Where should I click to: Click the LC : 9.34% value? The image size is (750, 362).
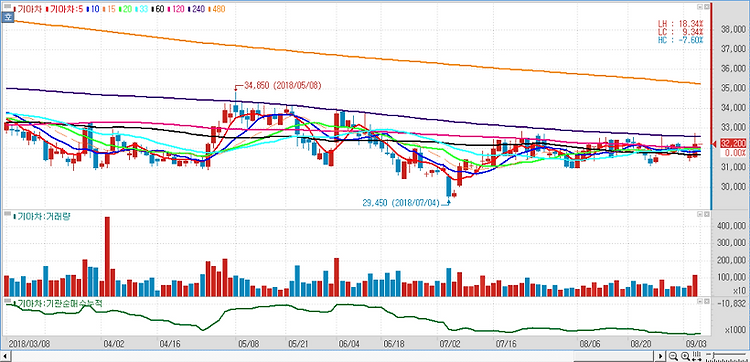point(681,32)
